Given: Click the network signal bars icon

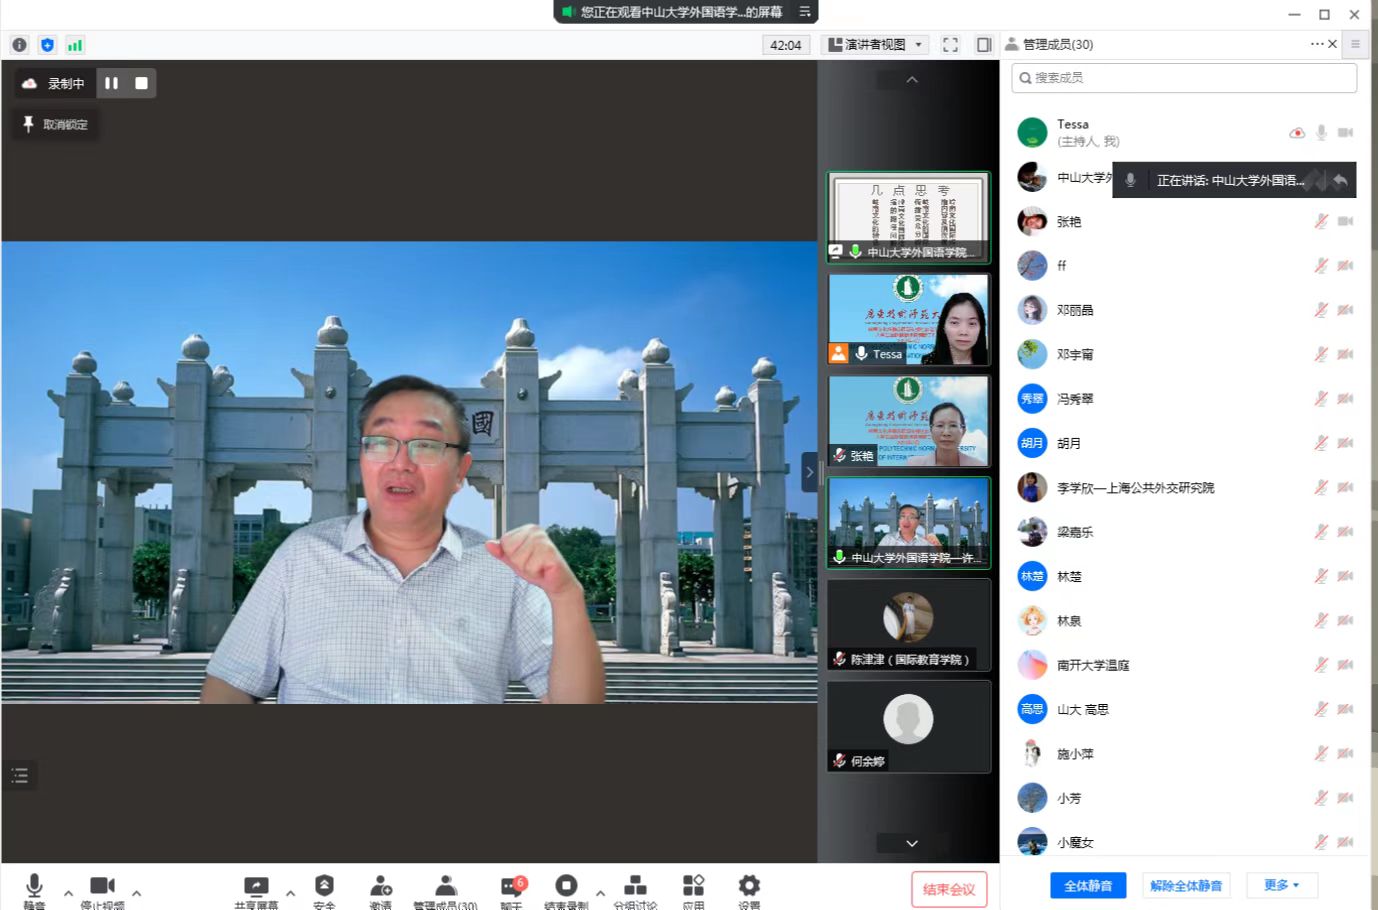Looking at the screenshot, I should tap(75, 45).
